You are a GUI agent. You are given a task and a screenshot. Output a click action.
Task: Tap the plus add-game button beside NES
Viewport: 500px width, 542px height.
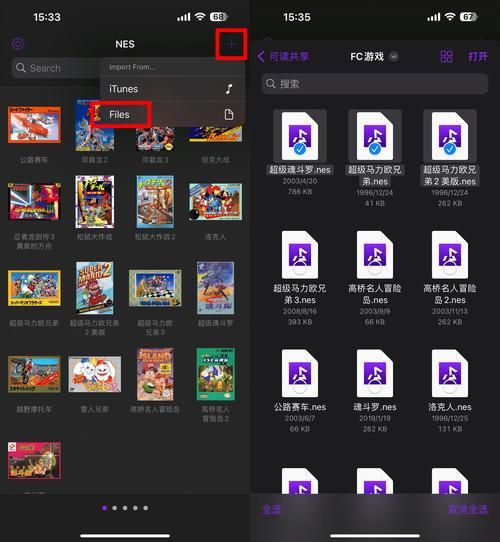231,44
